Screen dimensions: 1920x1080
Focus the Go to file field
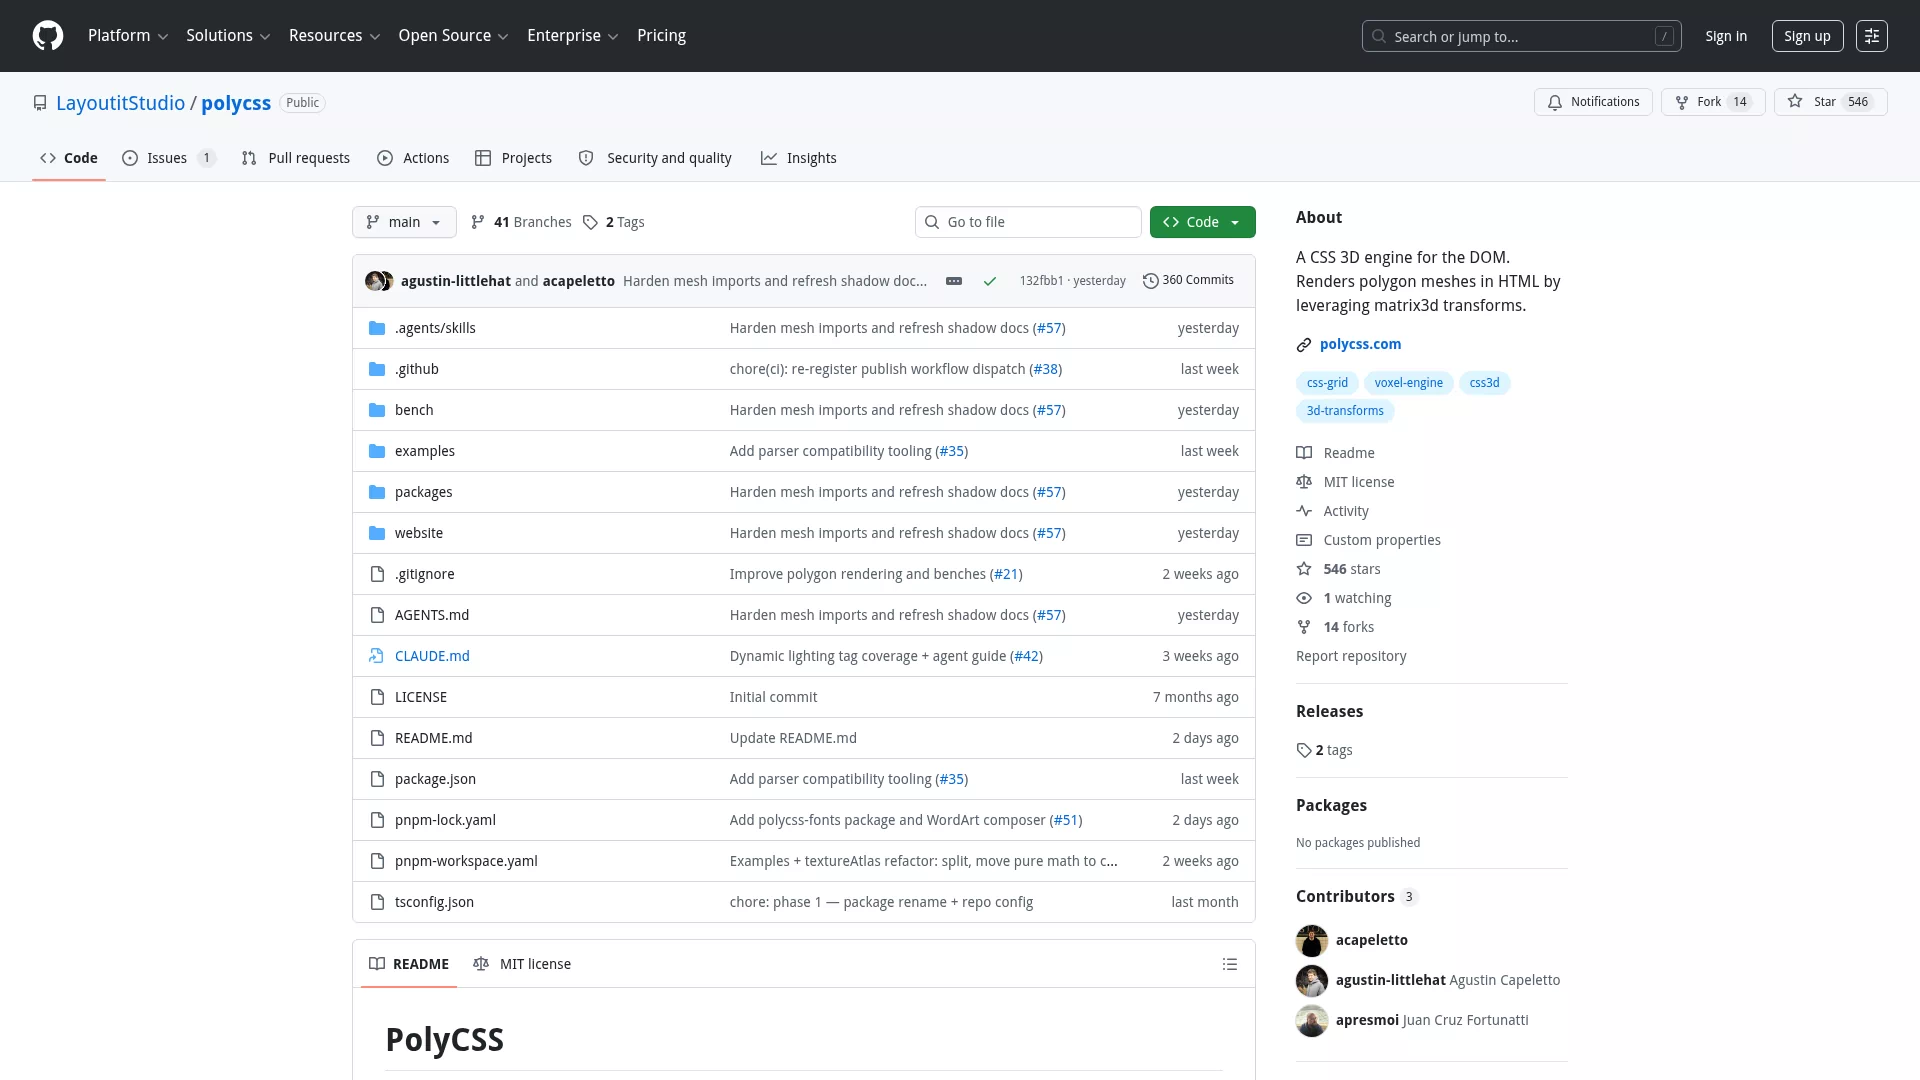[x=1028, y=222]
